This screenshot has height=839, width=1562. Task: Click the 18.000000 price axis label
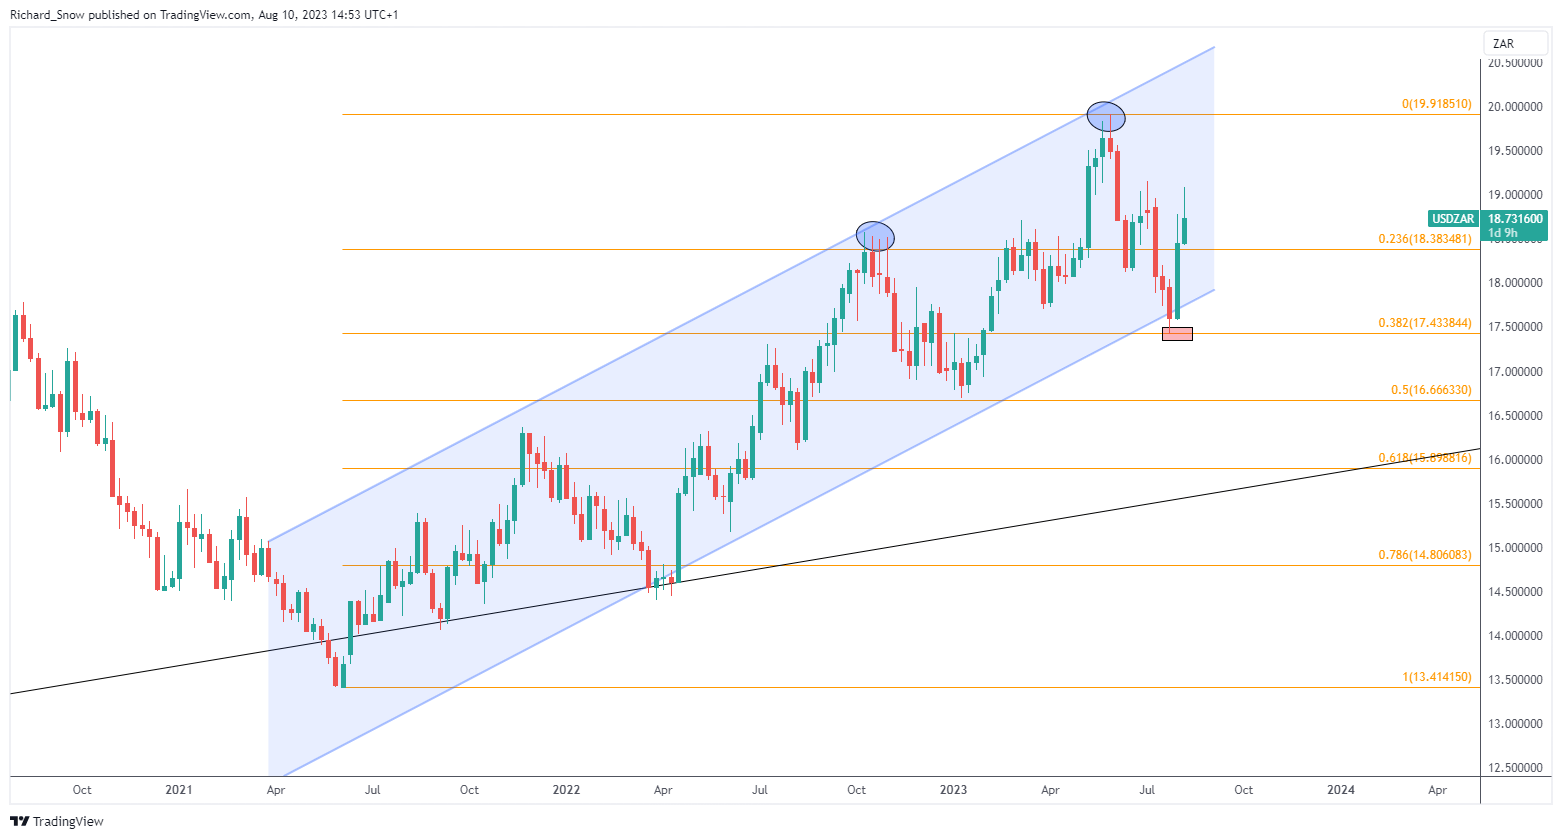pyautogui.click(x=1515, y=283)
